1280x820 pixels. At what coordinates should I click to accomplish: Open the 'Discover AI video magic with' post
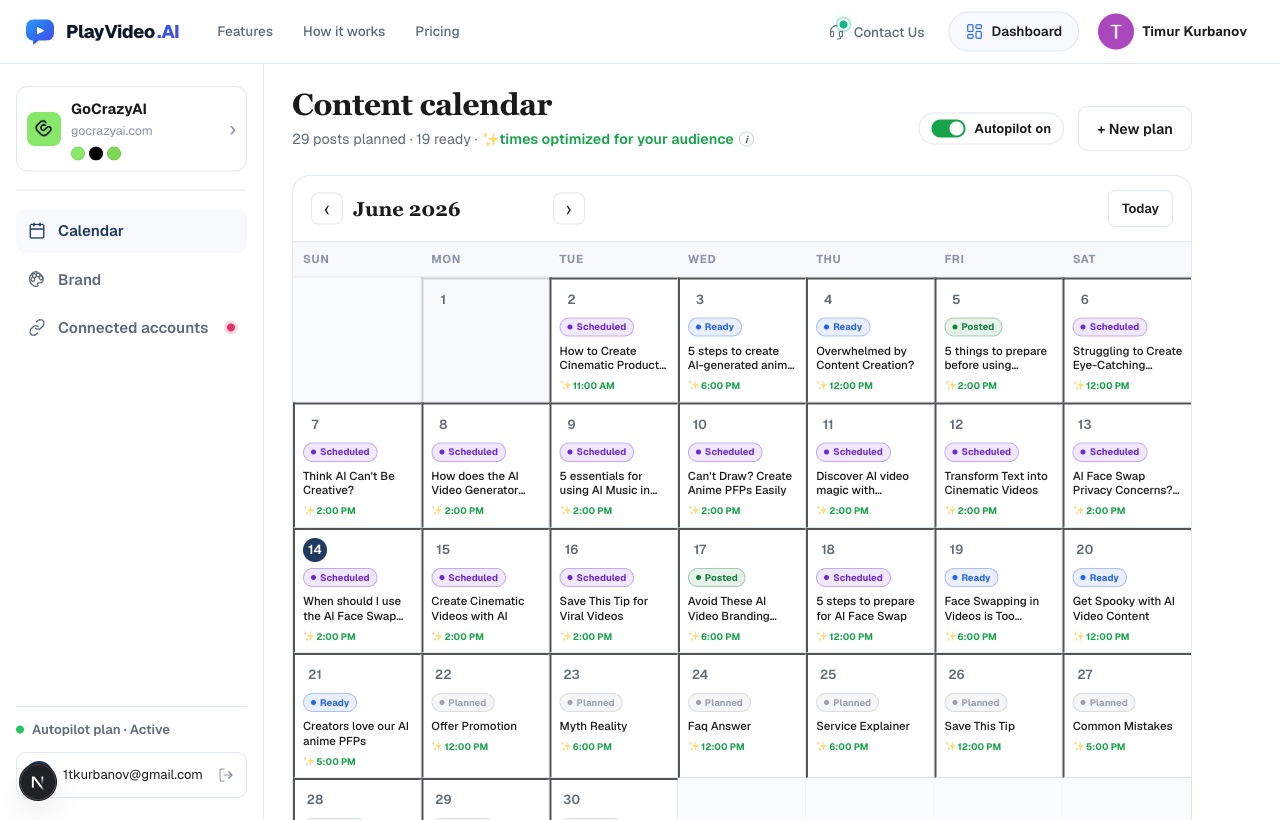click(x=862, y=483)
